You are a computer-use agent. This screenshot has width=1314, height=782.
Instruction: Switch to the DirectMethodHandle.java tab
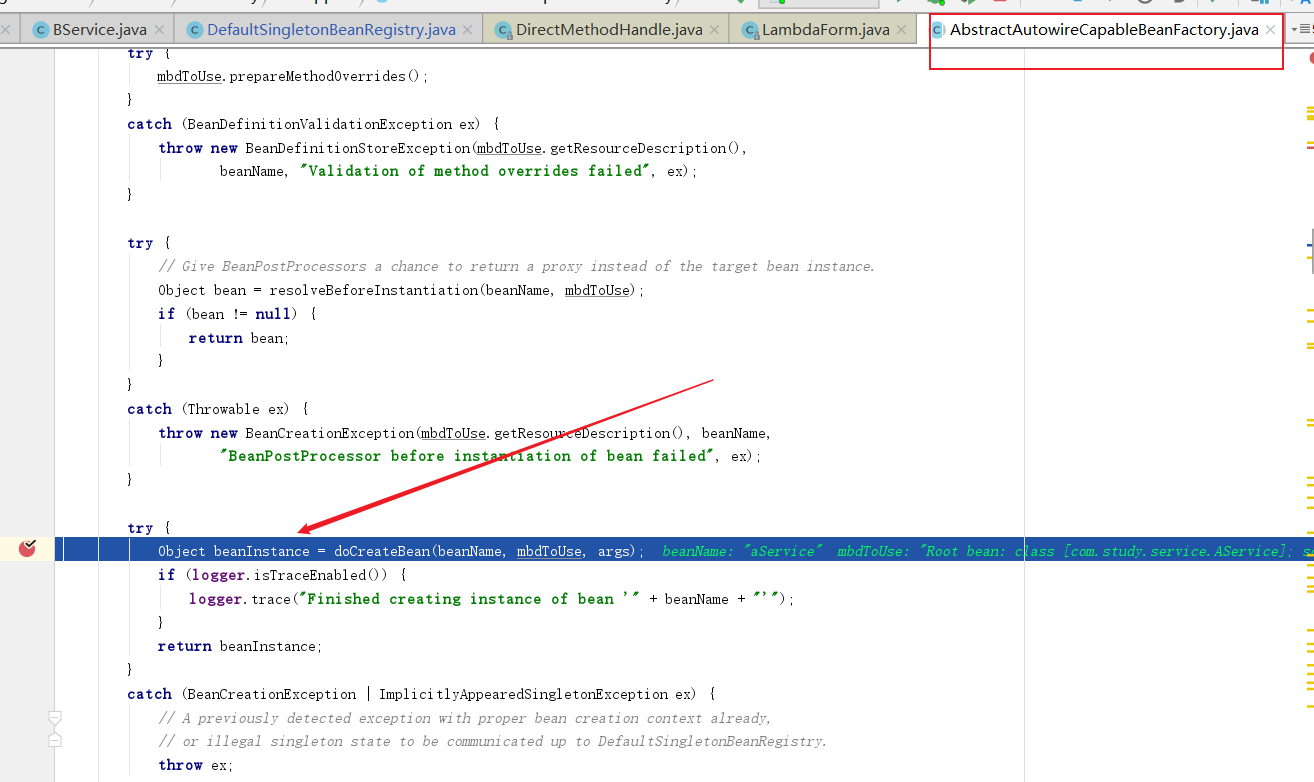pyautogui.click(x=609, y=30)
